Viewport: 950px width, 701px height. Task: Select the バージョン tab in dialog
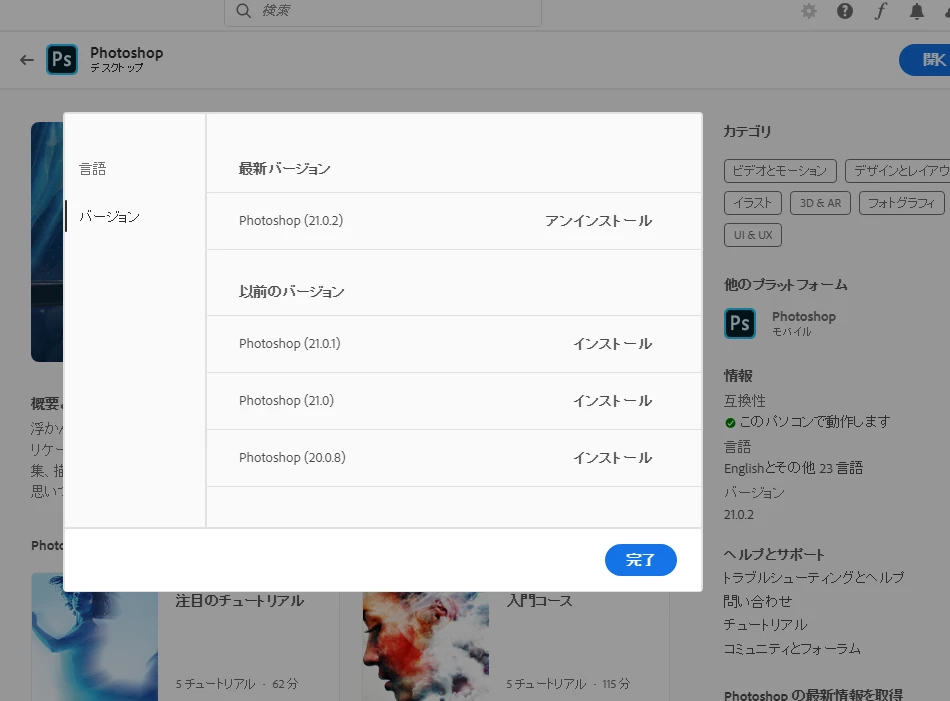(110, 216)
